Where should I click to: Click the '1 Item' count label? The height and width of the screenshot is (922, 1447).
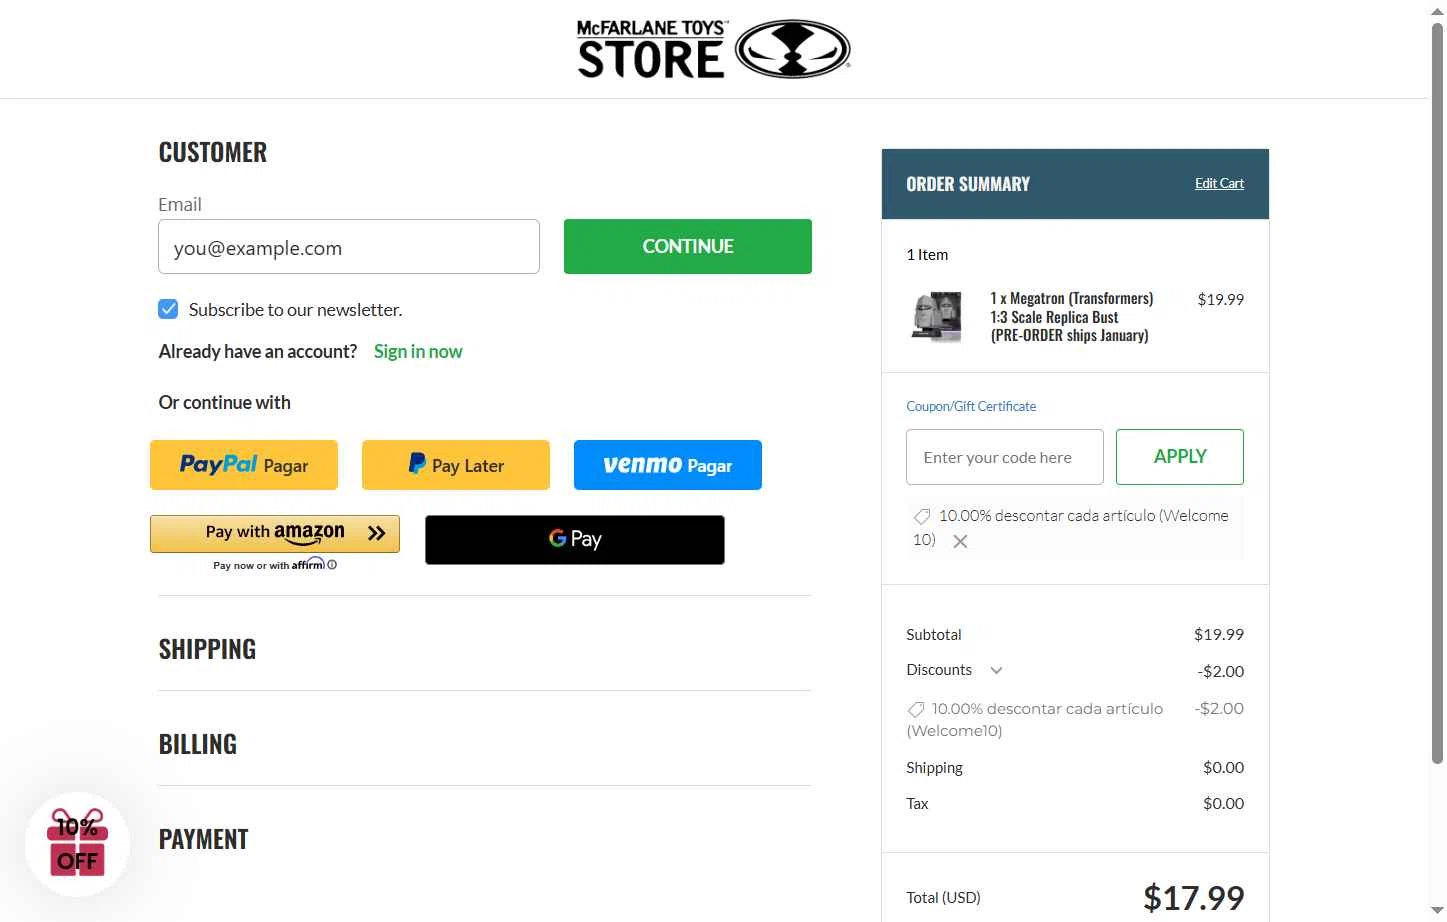[x=927, y=254]
